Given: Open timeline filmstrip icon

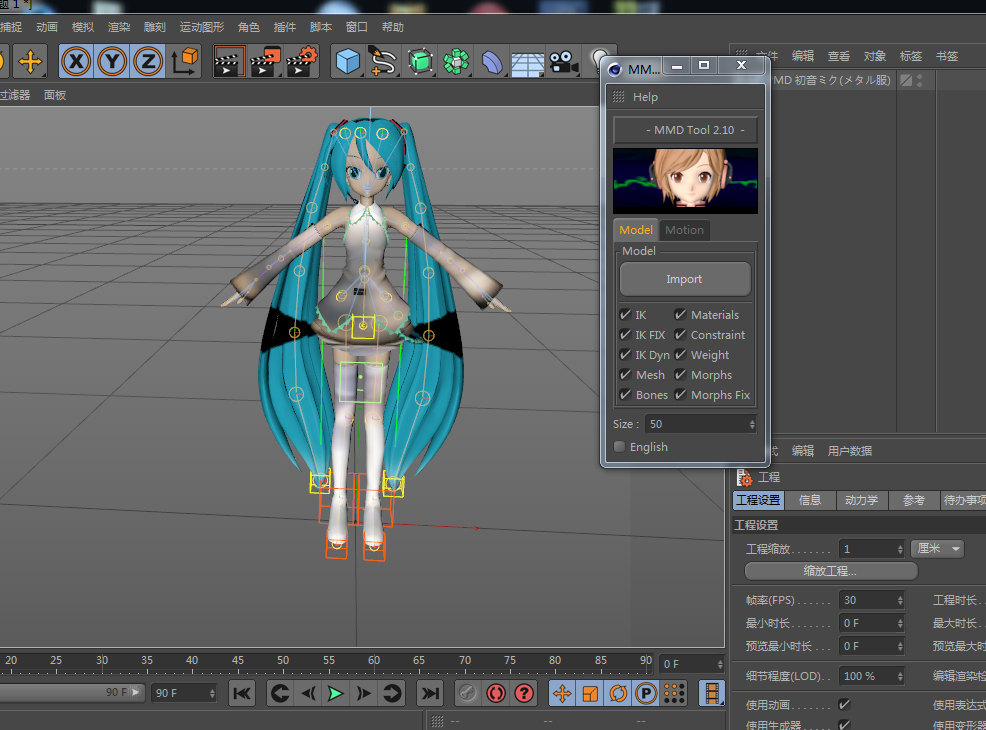Looking at the screenshot, I should pos(712,693).
